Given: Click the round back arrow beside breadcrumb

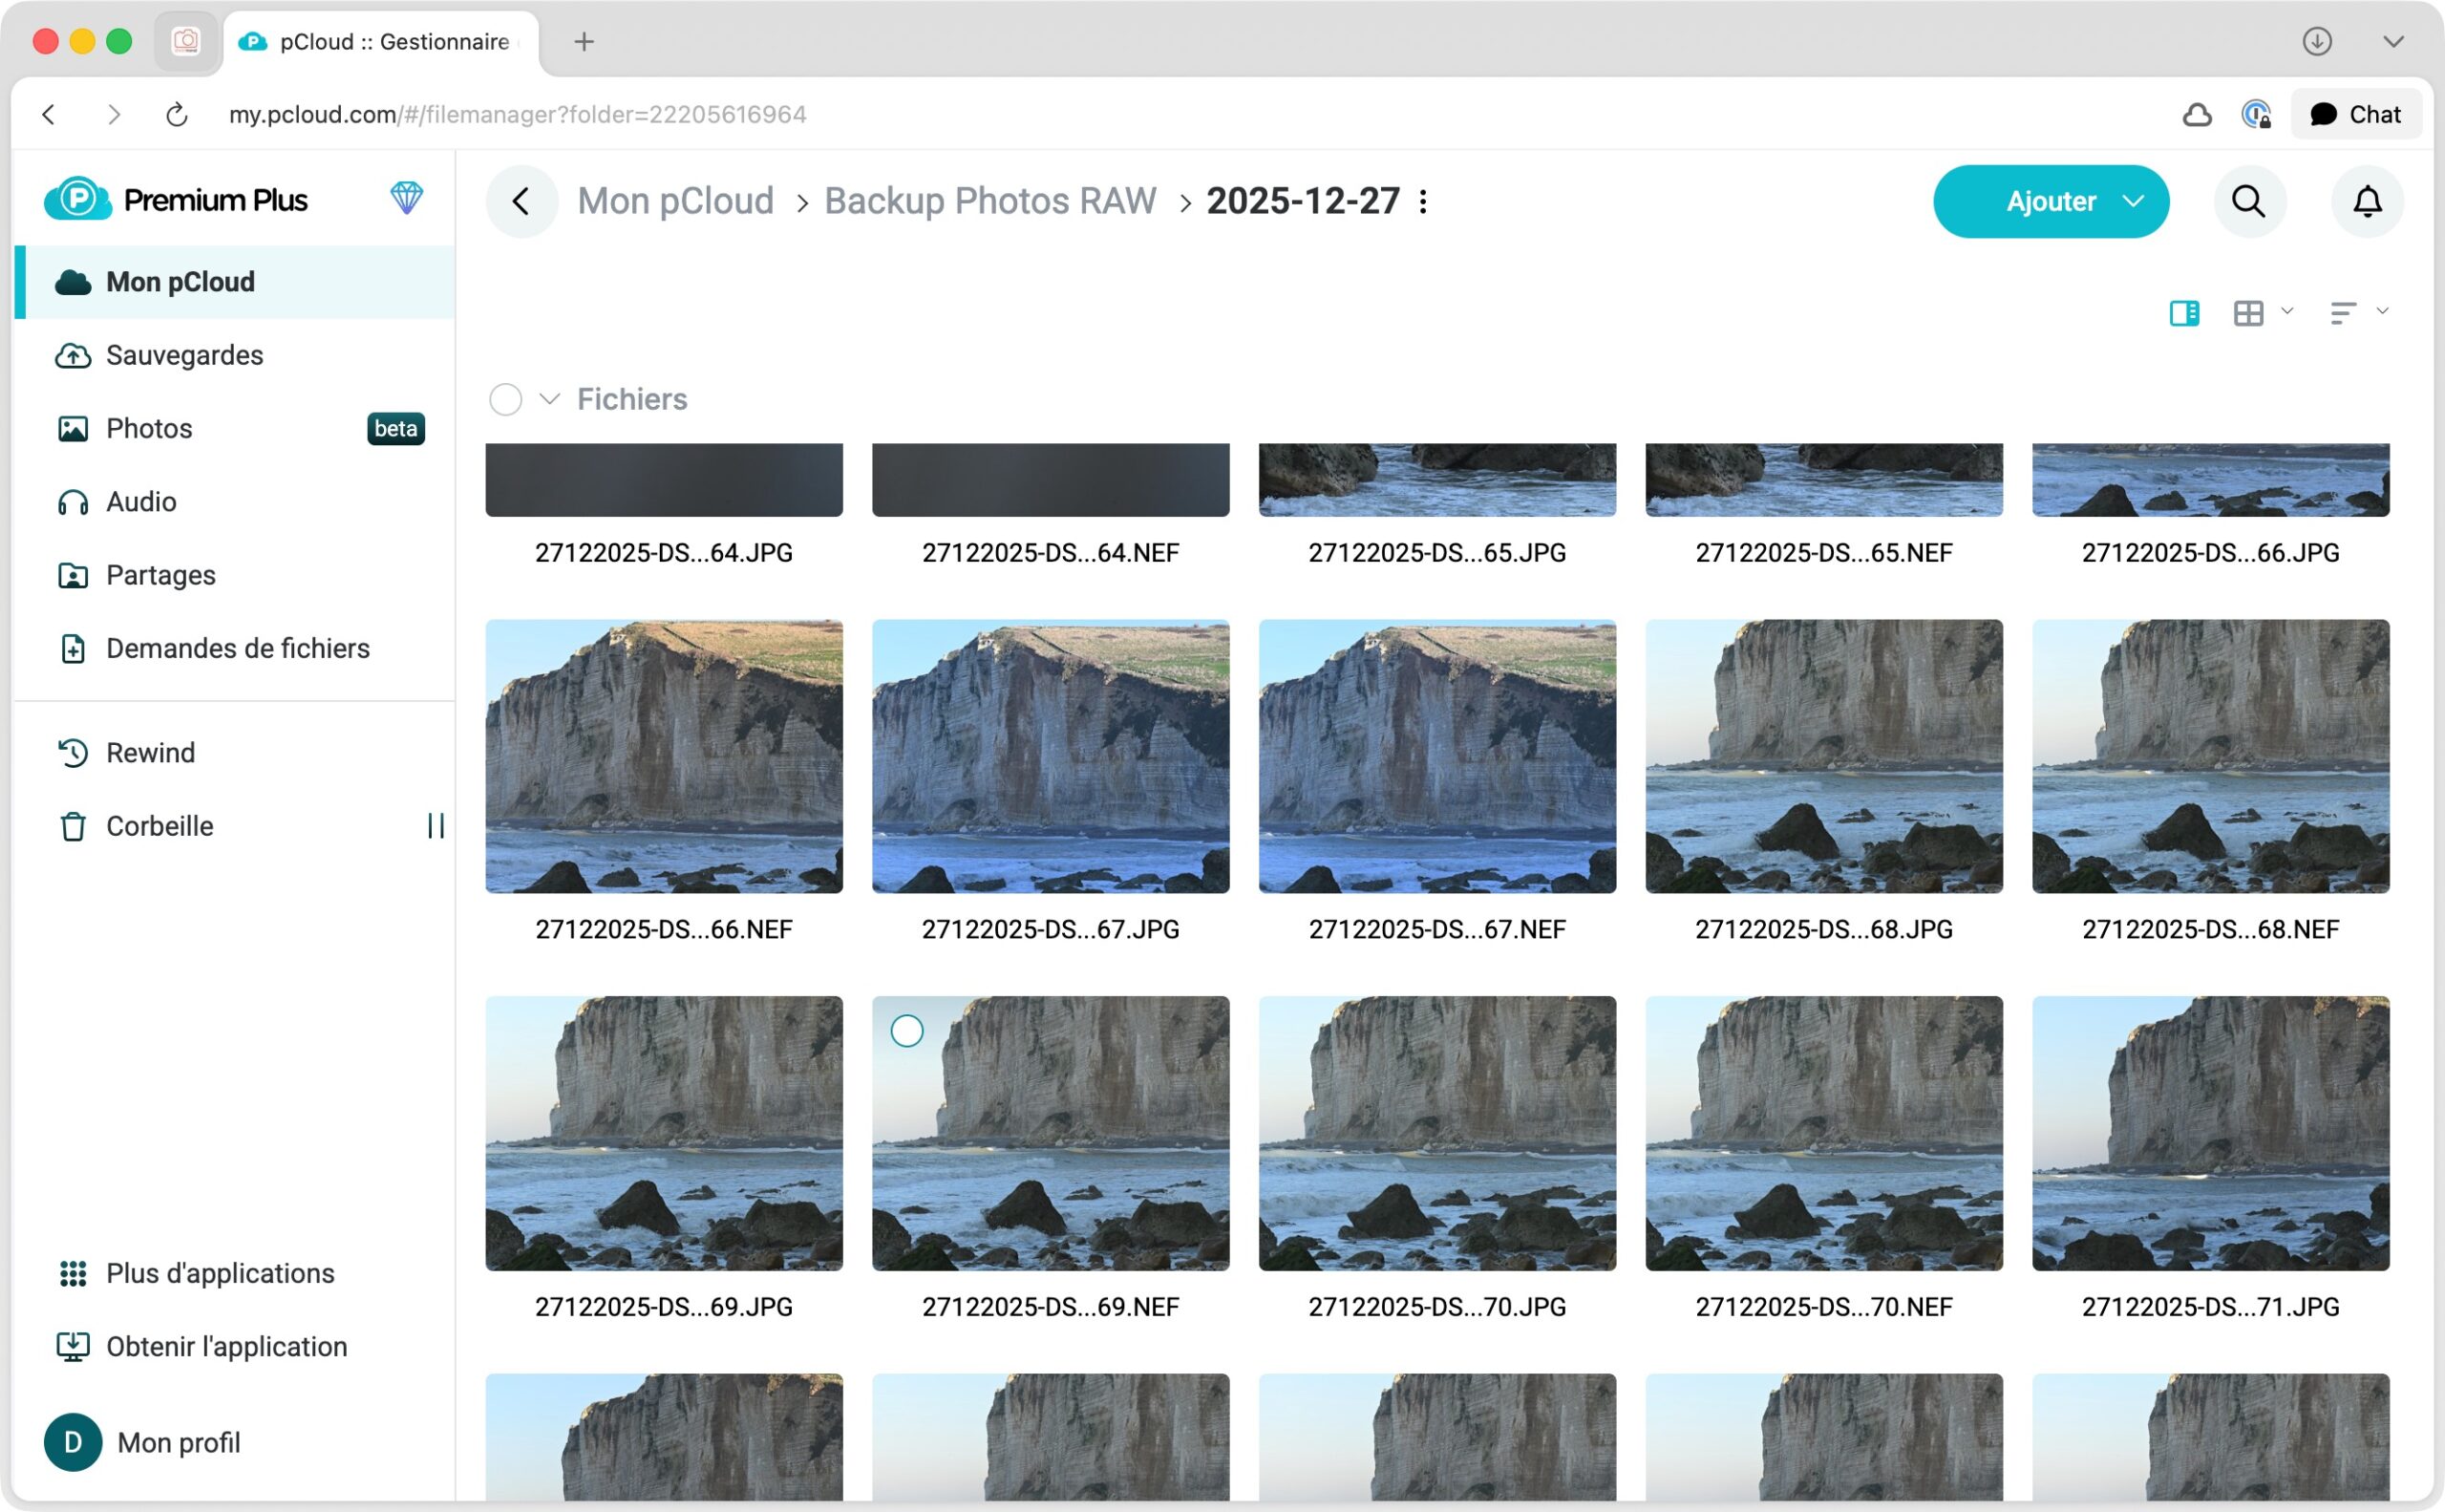Looking at the screenshot, I should click(521, 201).
